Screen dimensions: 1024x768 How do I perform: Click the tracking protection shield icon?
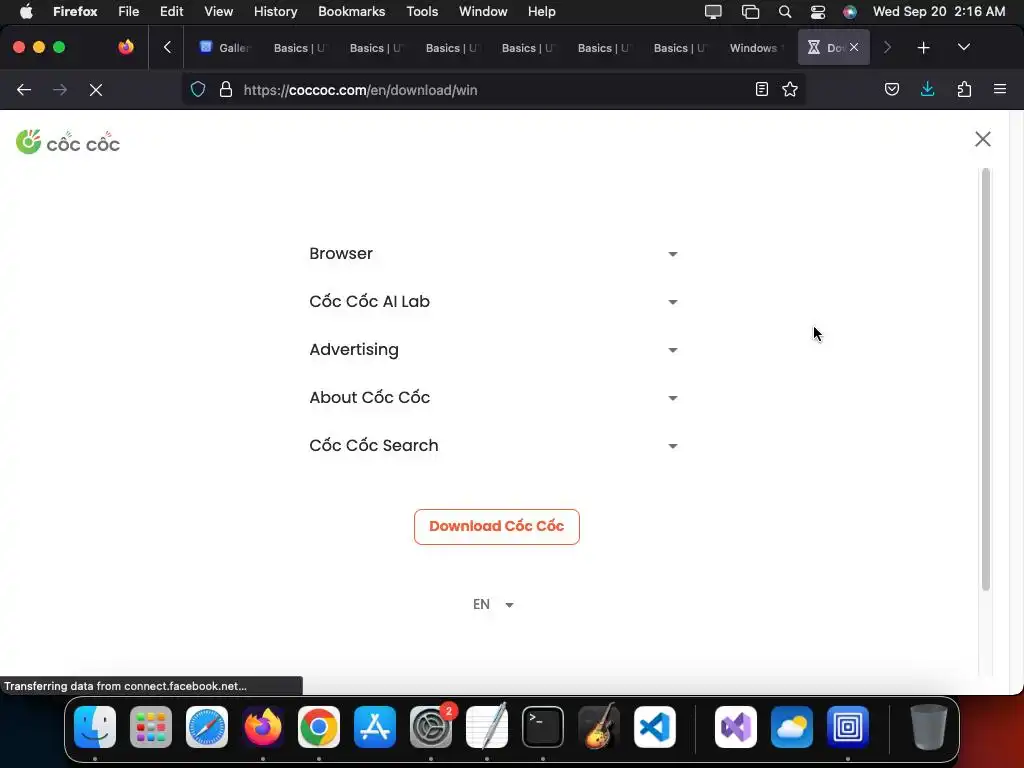tap(198, 89)
